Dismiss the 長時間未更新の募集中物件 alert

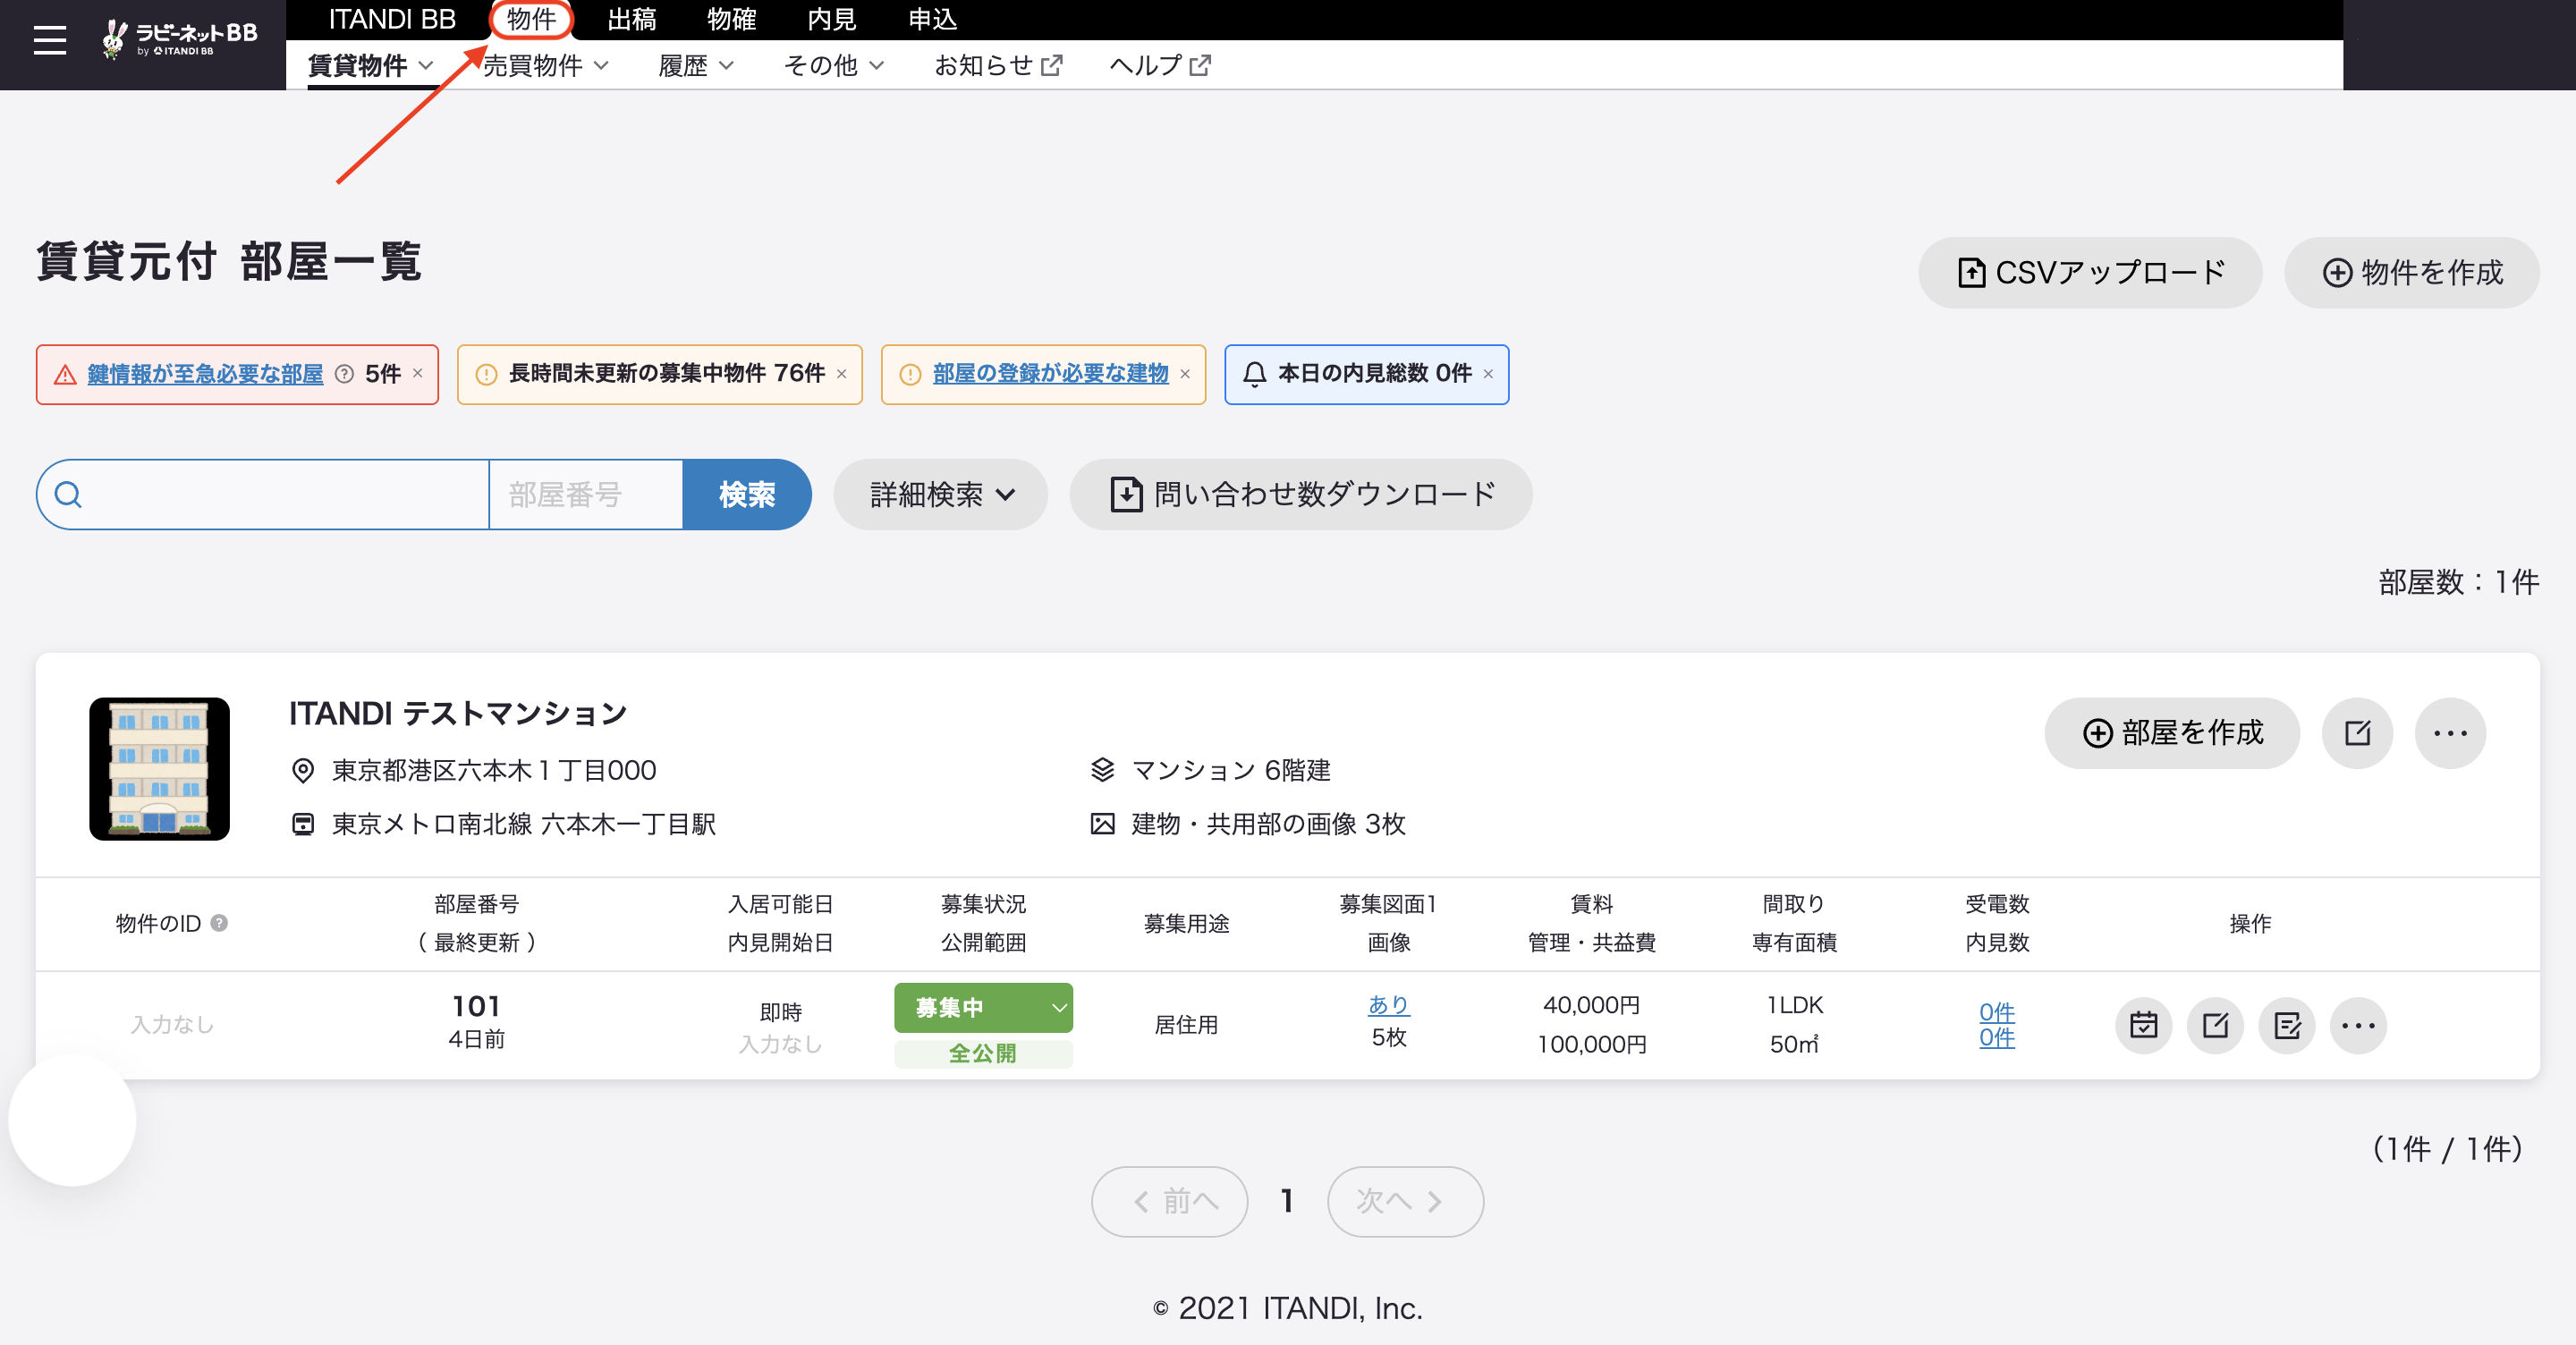842,374
